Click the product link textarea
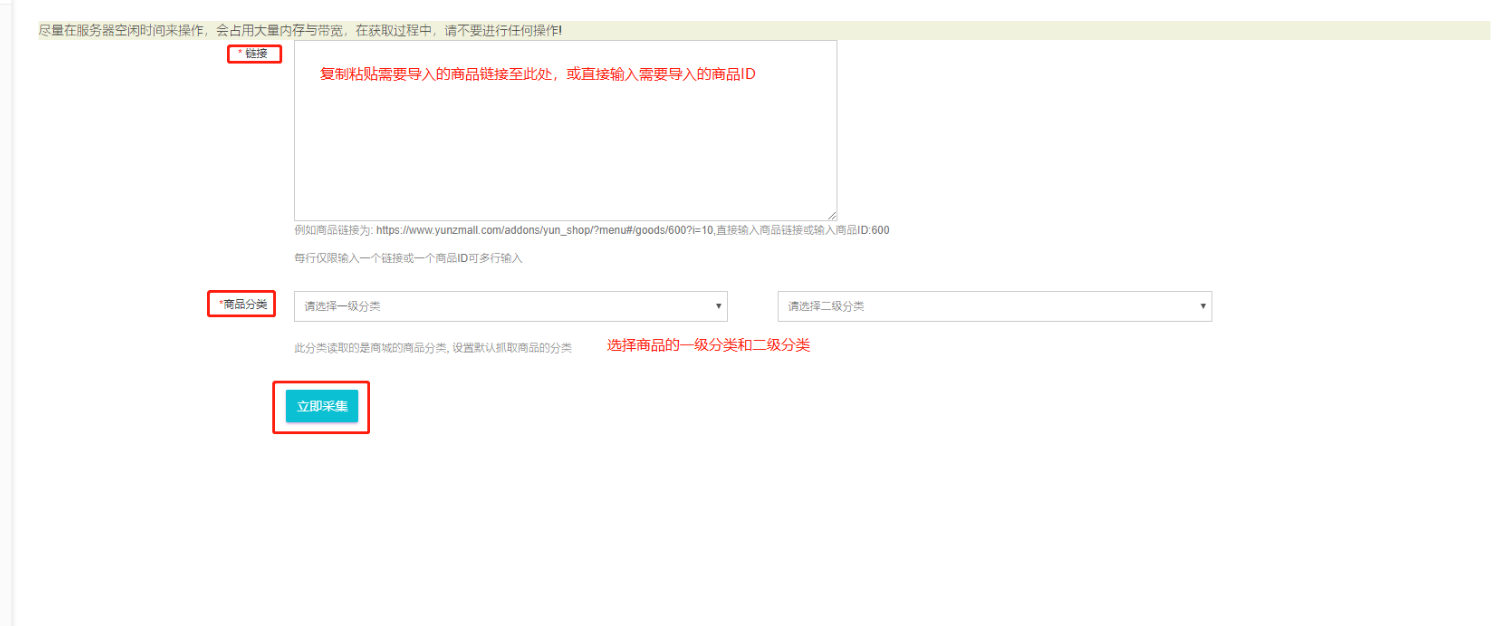Image resolution: width=1507 pixels, height=626 pixels. 565,130
